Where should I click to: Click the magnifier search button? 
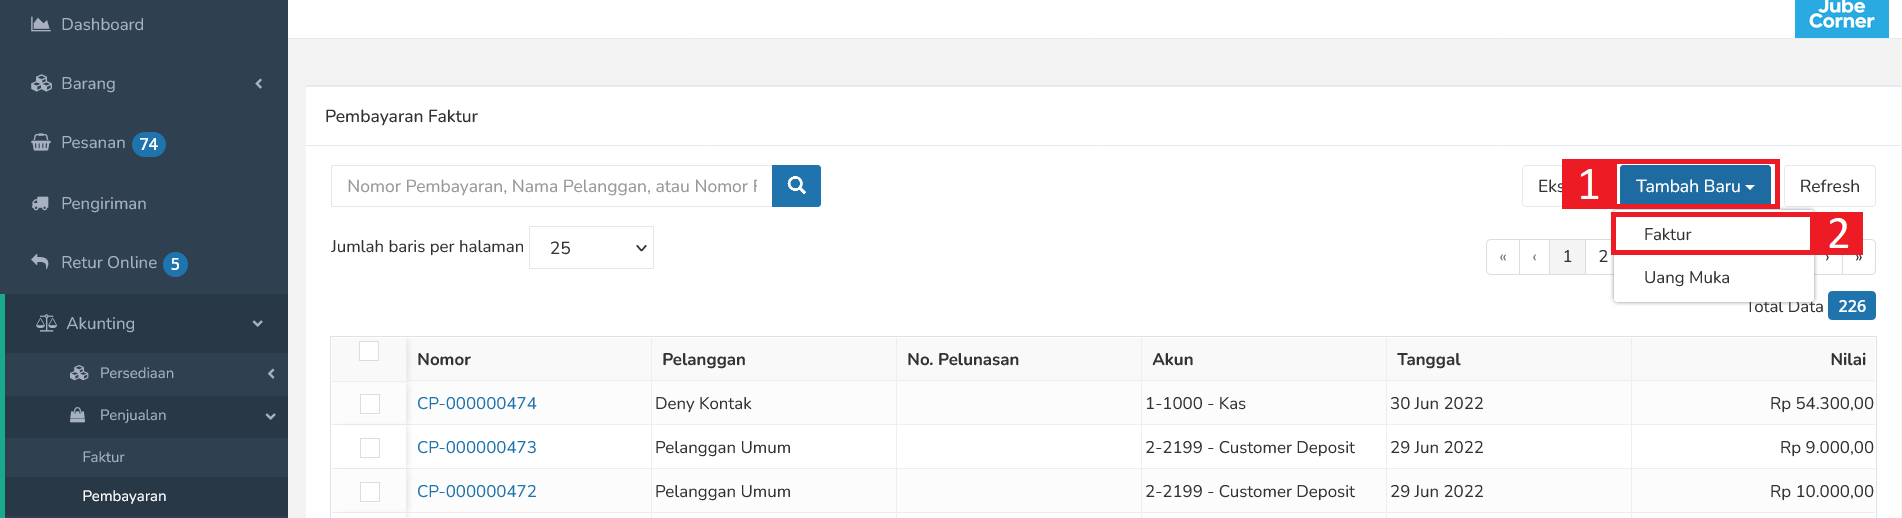tap(796, 186)
